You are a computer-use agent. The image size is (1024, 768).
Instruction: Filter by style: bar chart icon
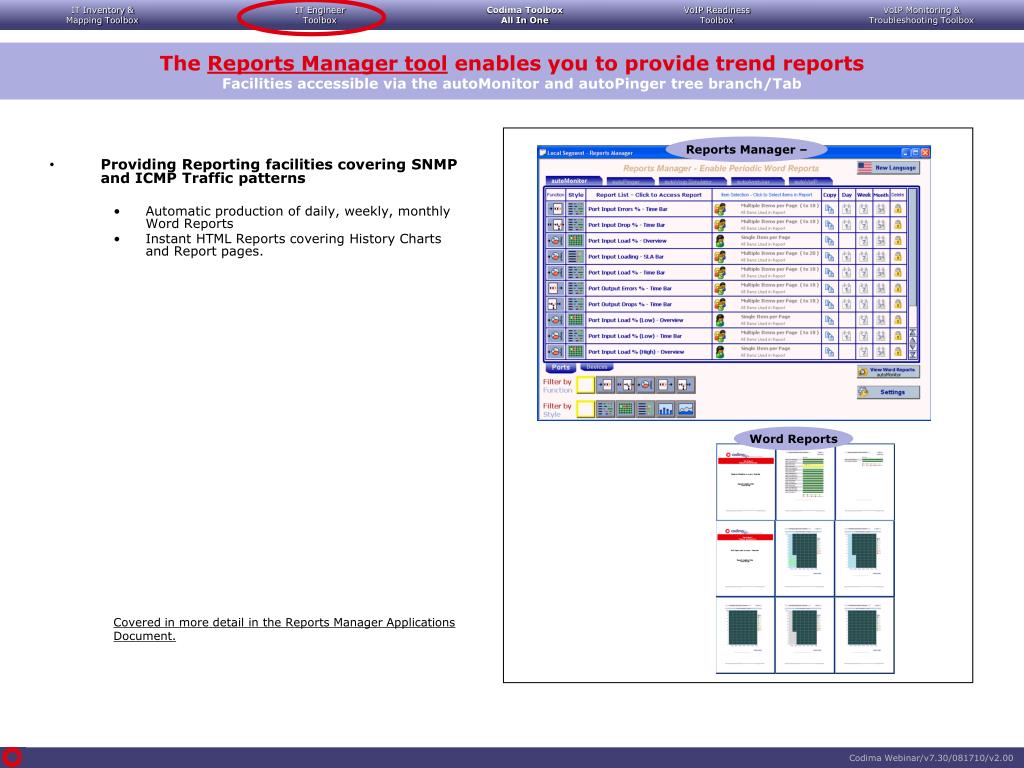pos(665,409)
